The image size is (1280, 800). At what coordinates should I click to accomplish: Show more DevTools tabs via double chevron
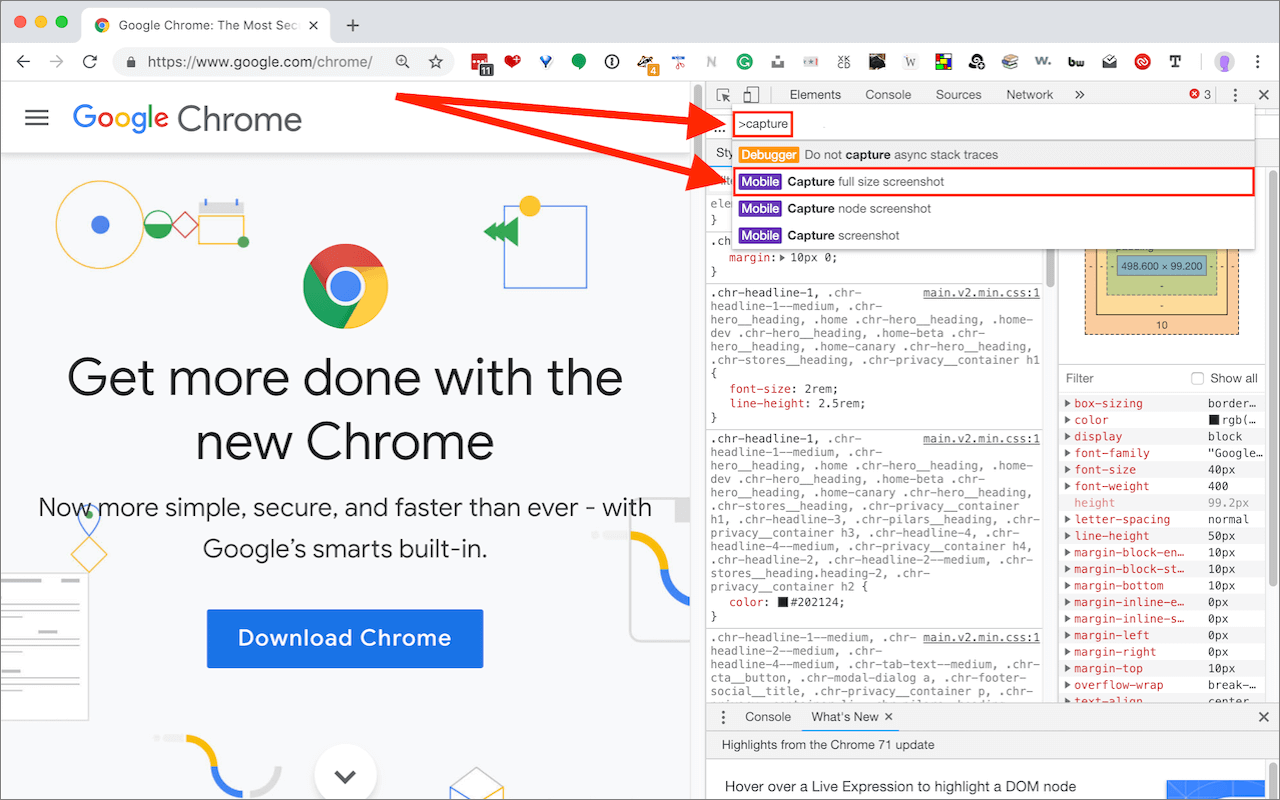pos(1079,95)
